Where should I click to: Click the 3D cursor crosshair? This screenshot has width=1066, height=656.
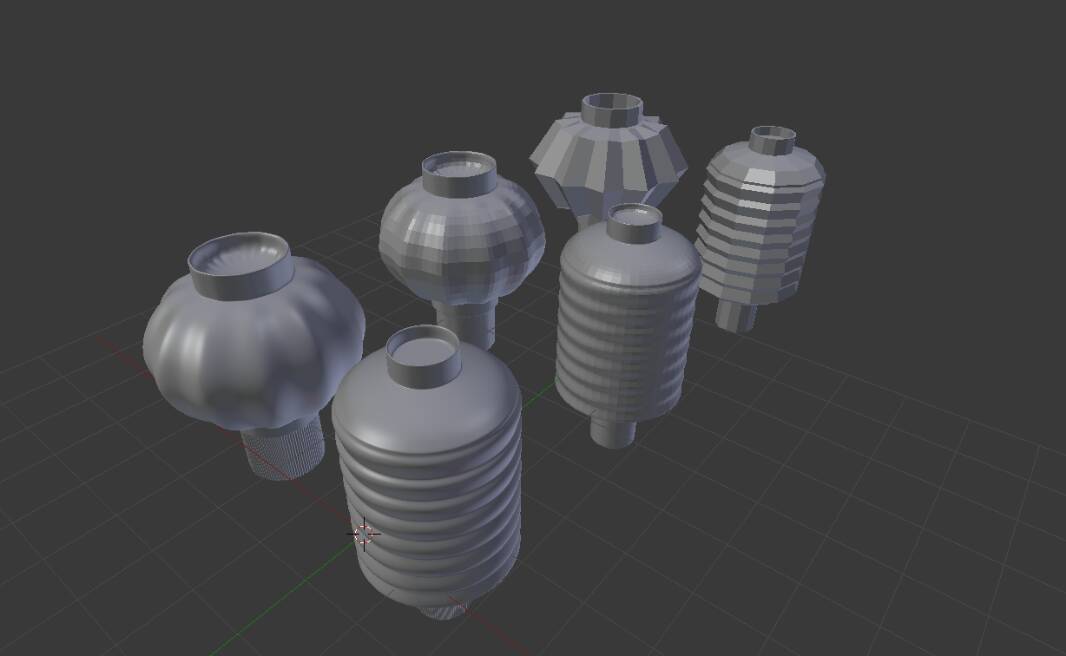(364, 534)
